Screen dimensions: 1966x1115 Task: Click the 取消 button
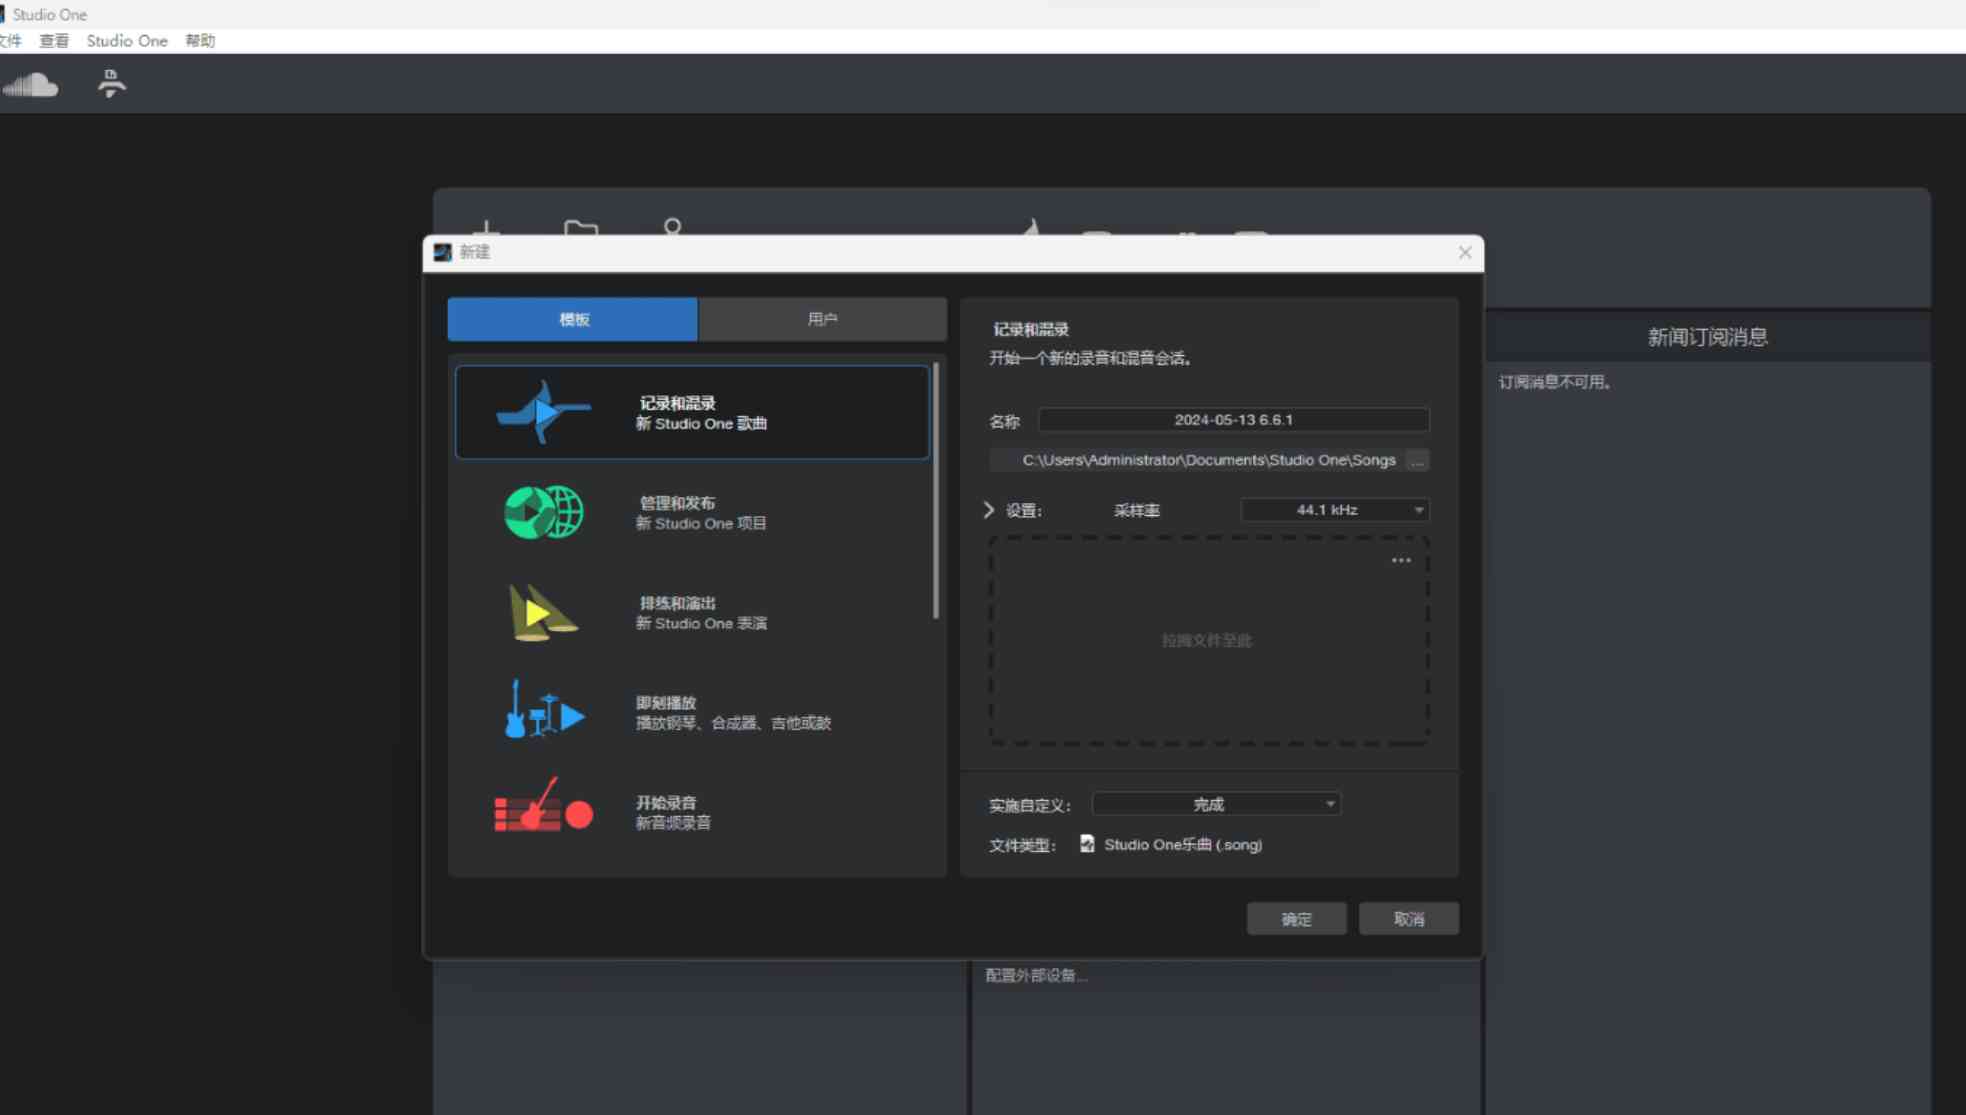[x=1408, y=919]
